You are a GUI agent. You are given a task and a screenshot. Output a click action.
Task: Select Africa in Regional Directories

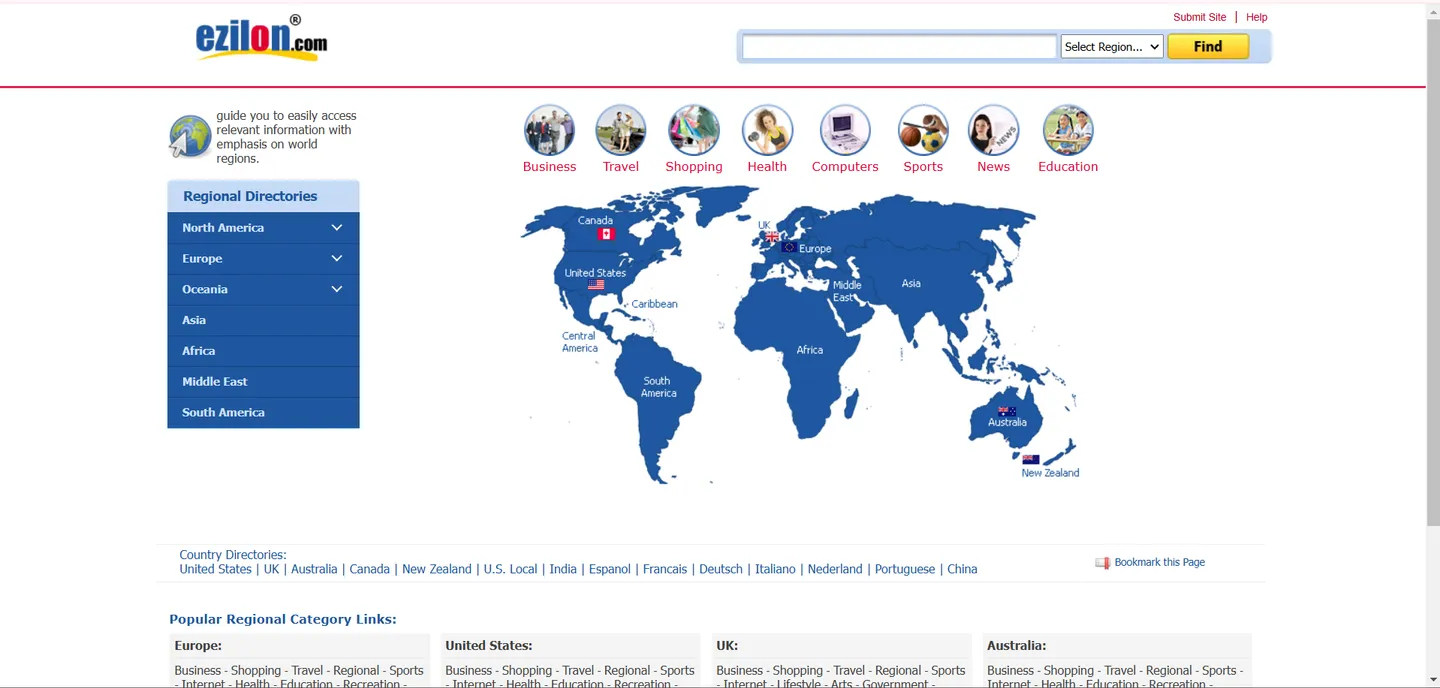(263, 351)
